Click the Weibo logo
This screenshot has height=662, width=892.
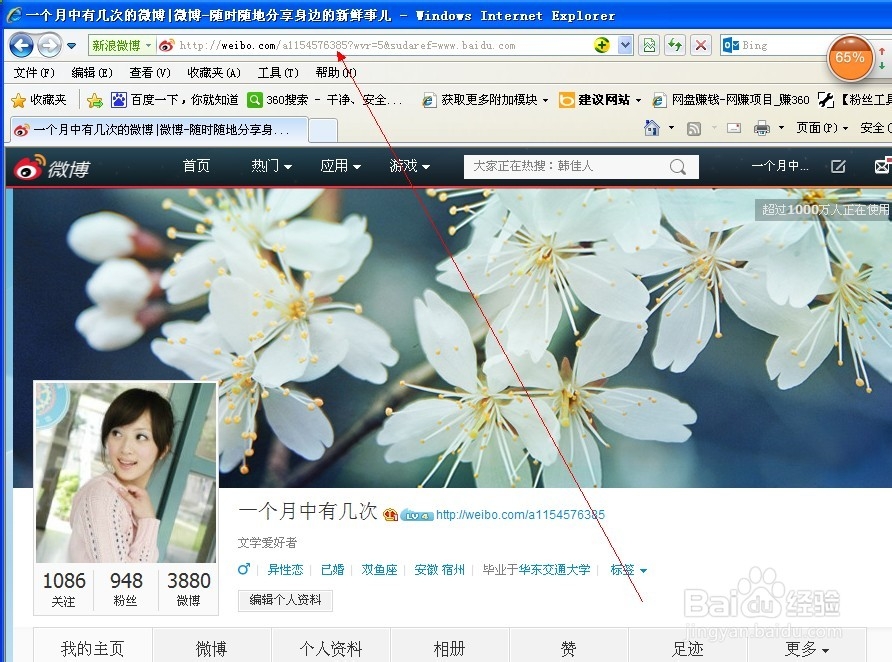pos(52,167)
